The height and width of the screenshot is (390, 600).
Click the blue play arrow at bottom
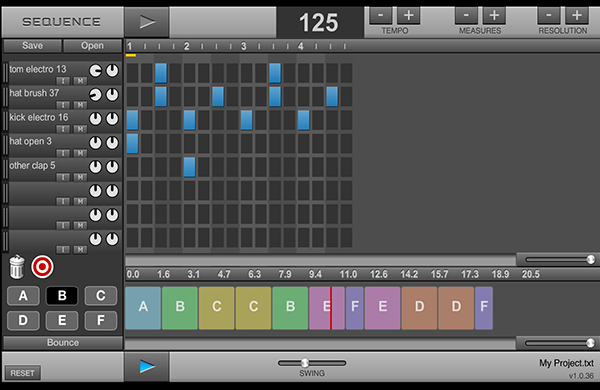[147, 366]
